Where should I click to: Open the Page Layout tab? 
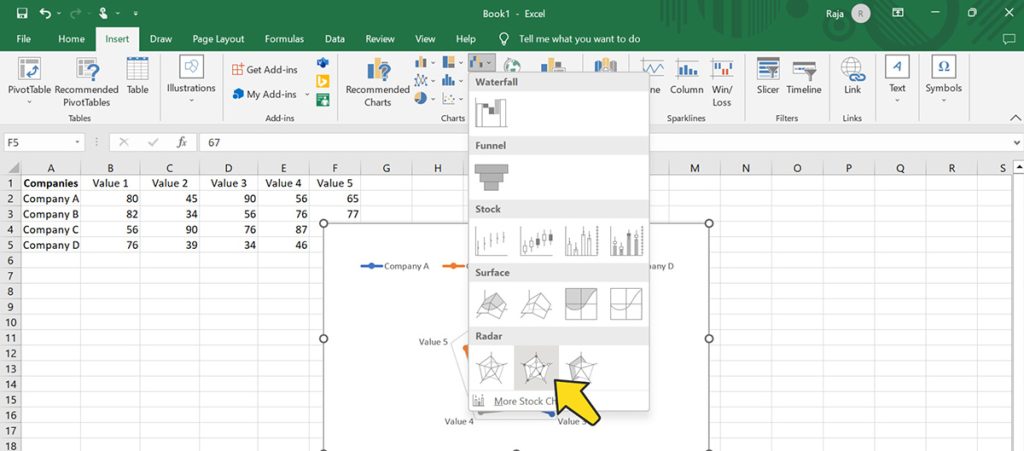[x=218, y=39]
